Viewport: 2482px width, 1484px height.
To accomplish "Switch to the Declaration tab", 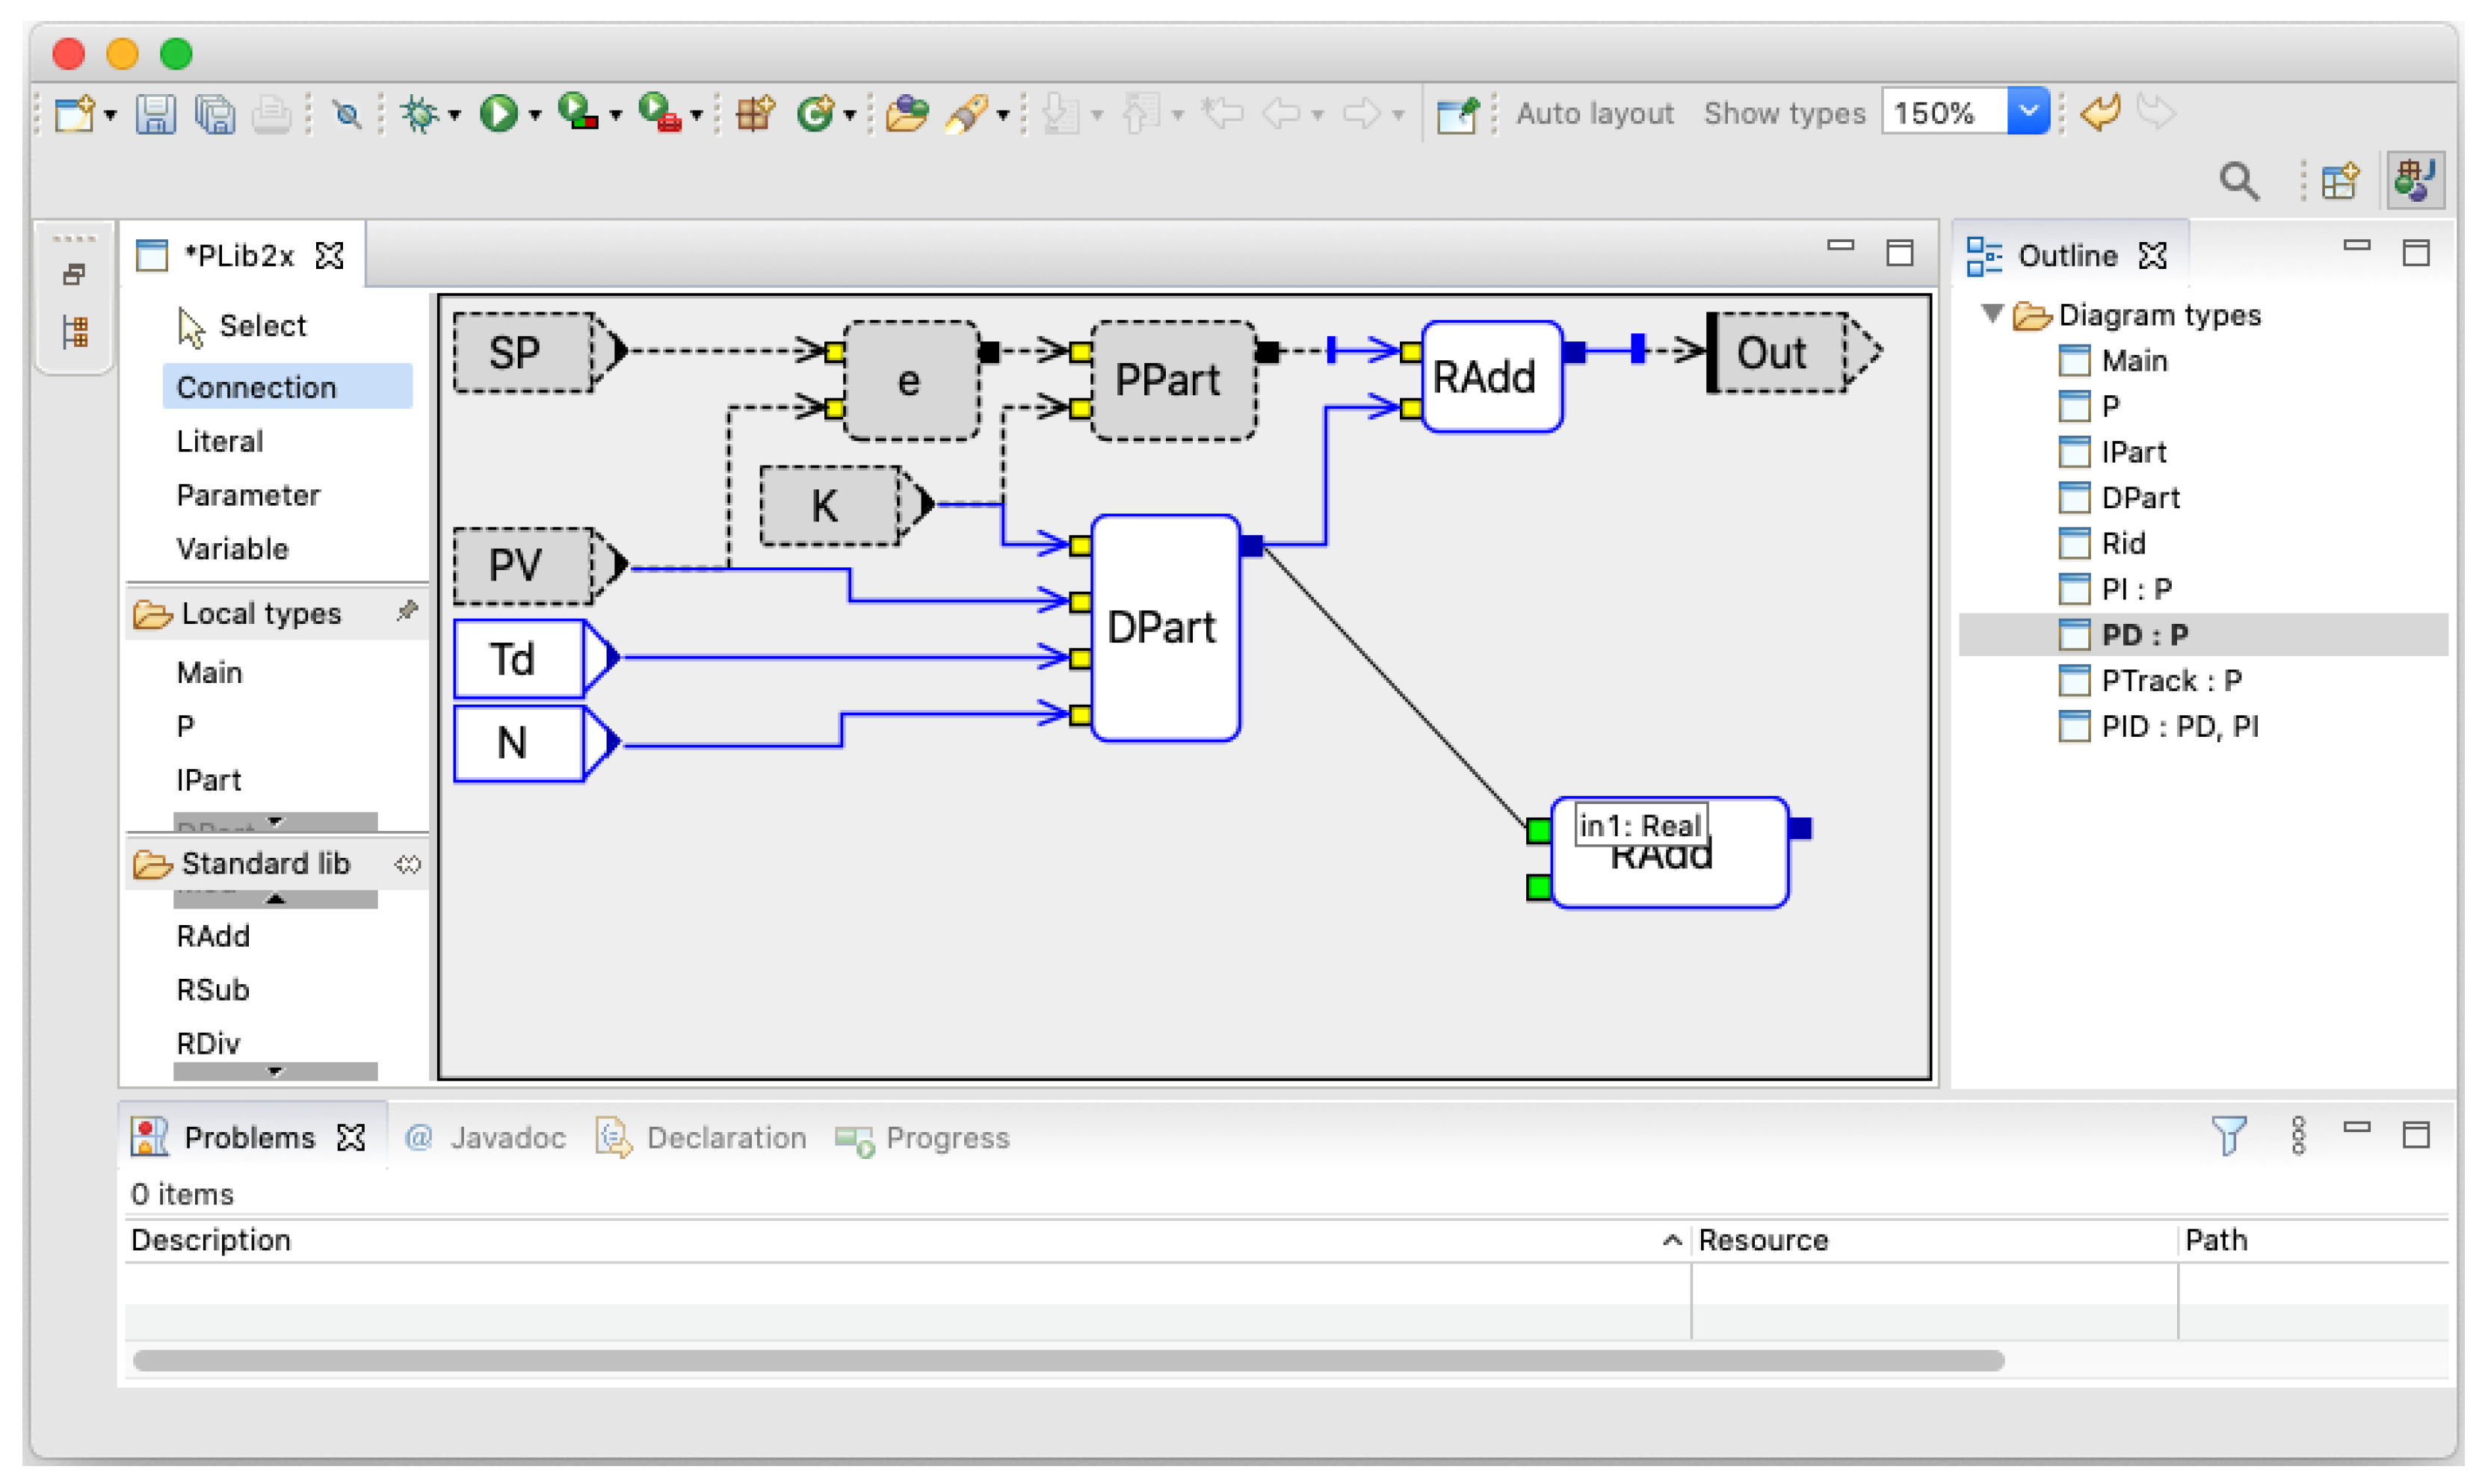I will coord(702,1138).
